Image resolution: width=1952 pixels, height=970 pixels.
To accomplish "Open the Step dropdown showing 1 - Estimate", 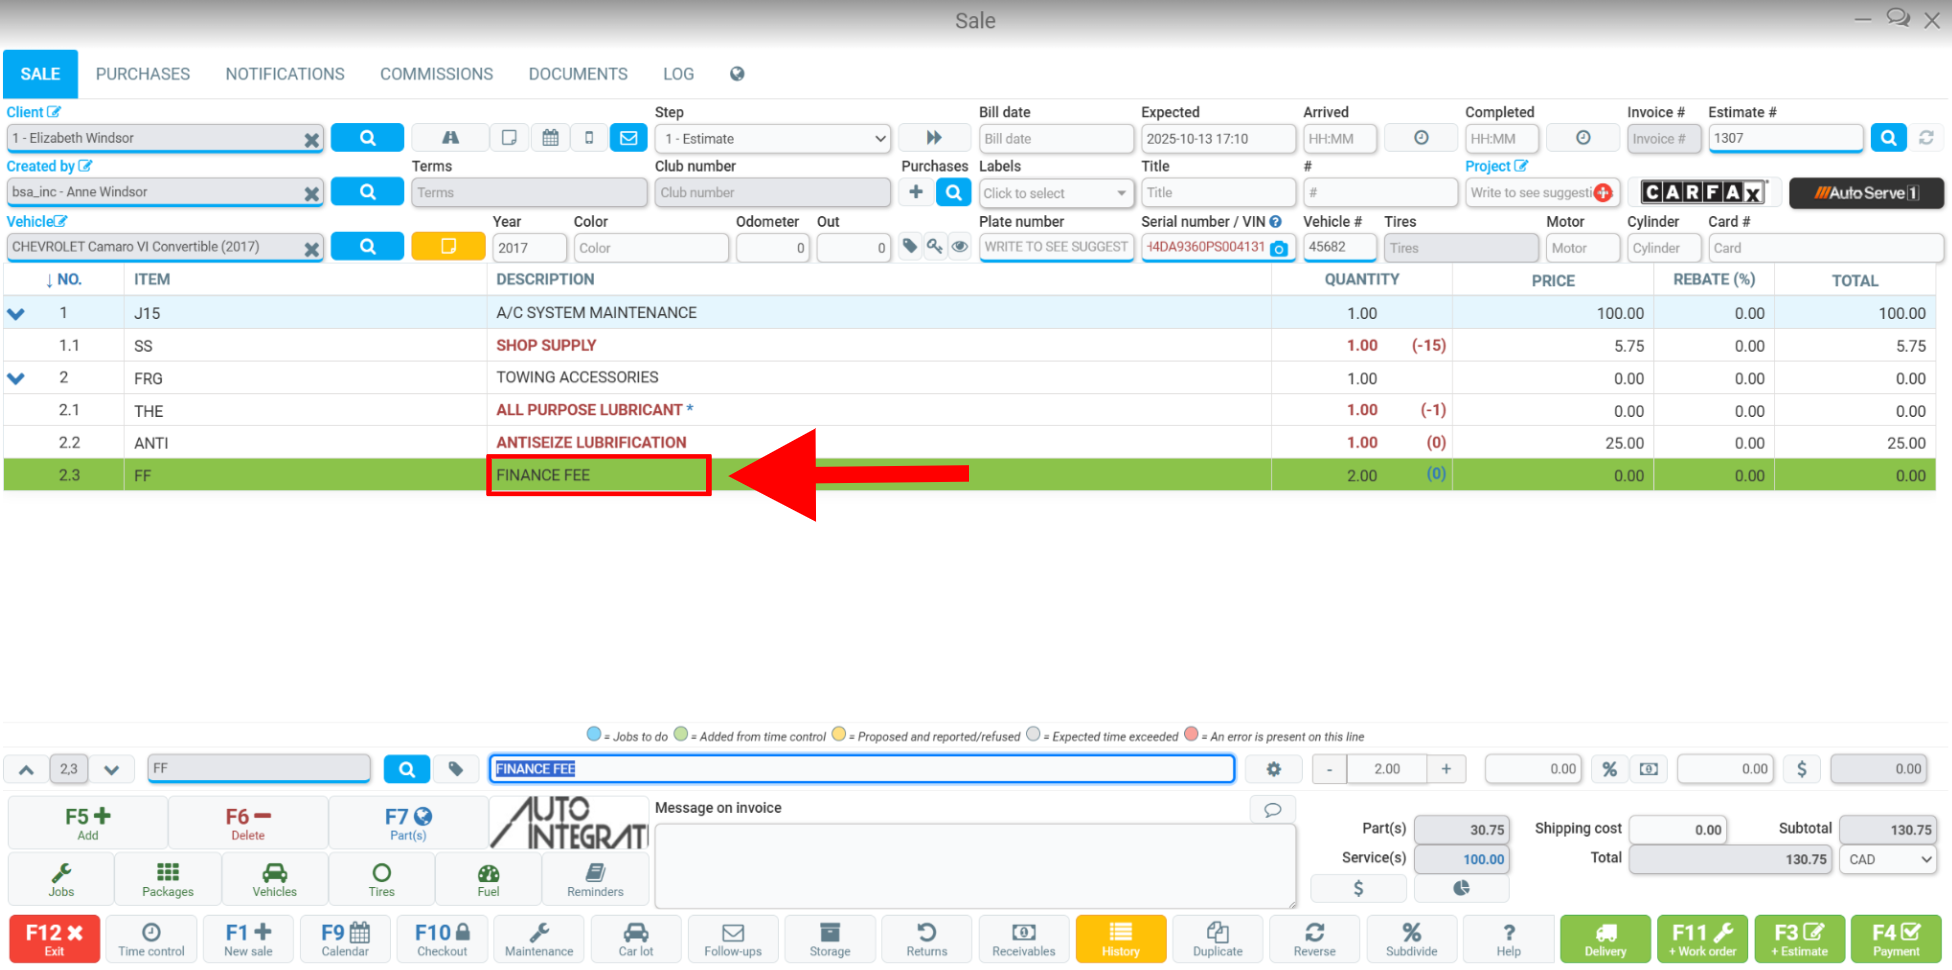I will [x=772, y=138].
